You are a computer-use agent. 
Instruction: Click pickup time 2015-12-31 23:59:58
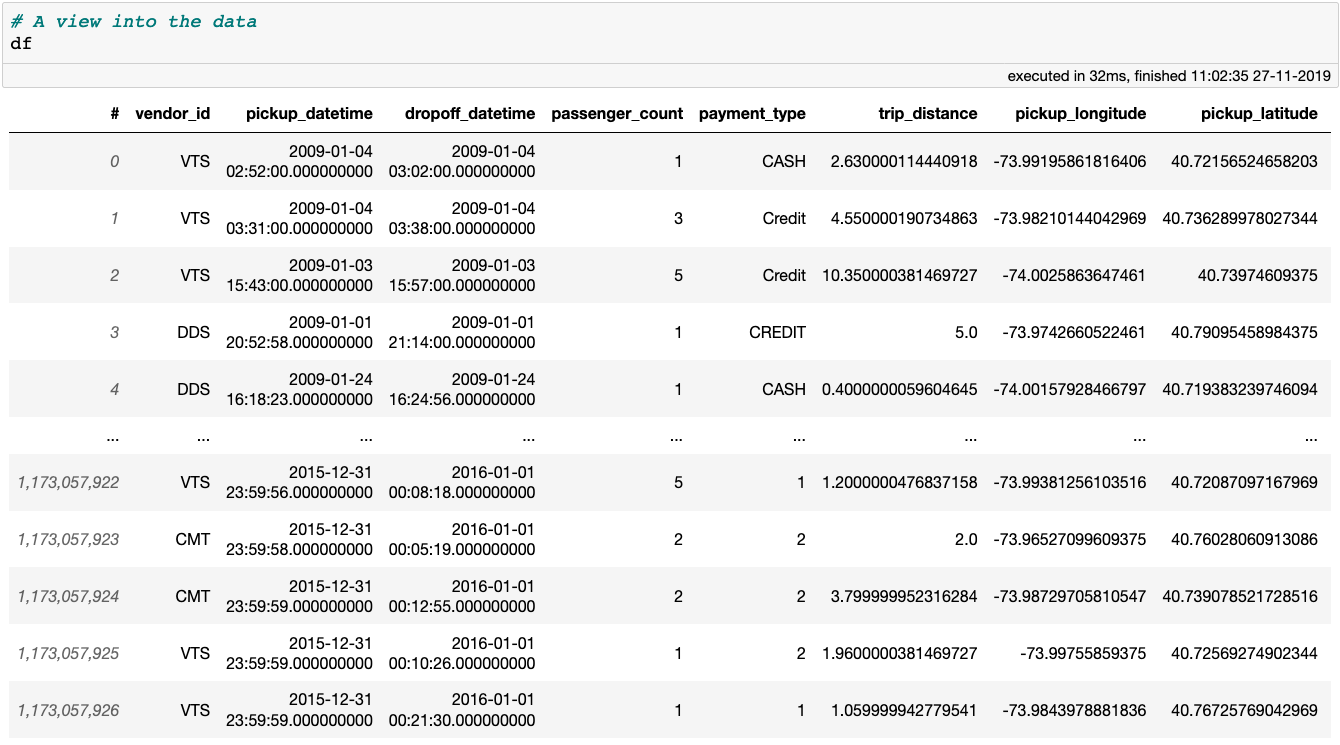tap(300, 539)
